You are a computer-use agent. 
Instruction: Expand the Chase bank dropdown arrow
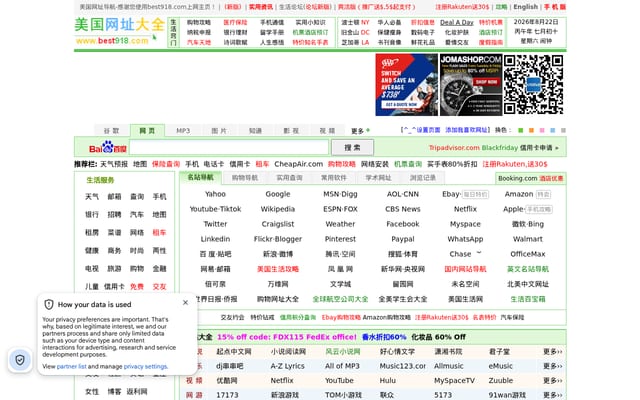coord(479,253)
